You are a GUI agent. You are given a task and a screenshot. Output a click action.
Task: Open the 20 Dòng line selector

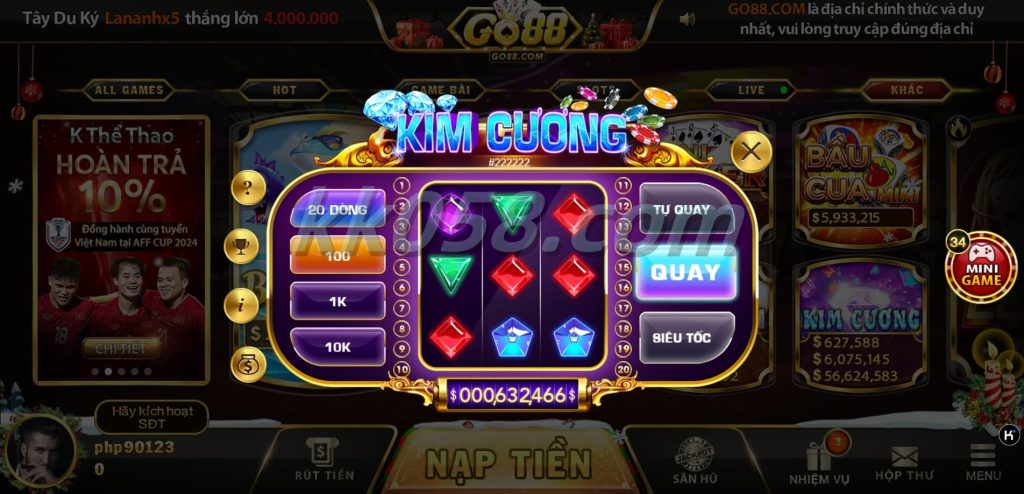(x=338, y=209)
